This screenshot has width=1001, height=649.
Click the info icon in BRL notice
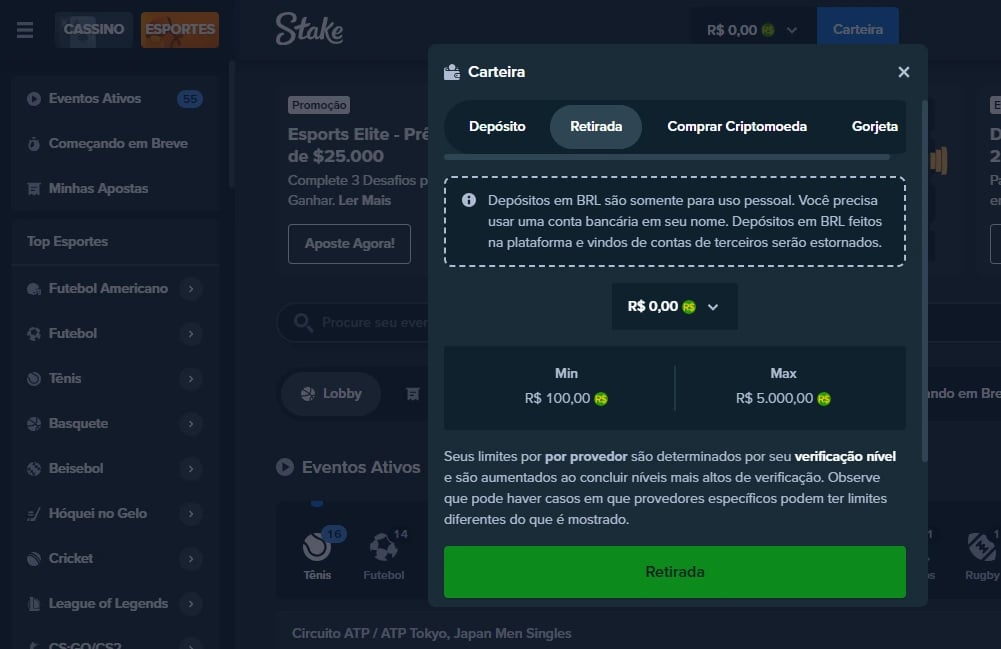coord(469,200)
